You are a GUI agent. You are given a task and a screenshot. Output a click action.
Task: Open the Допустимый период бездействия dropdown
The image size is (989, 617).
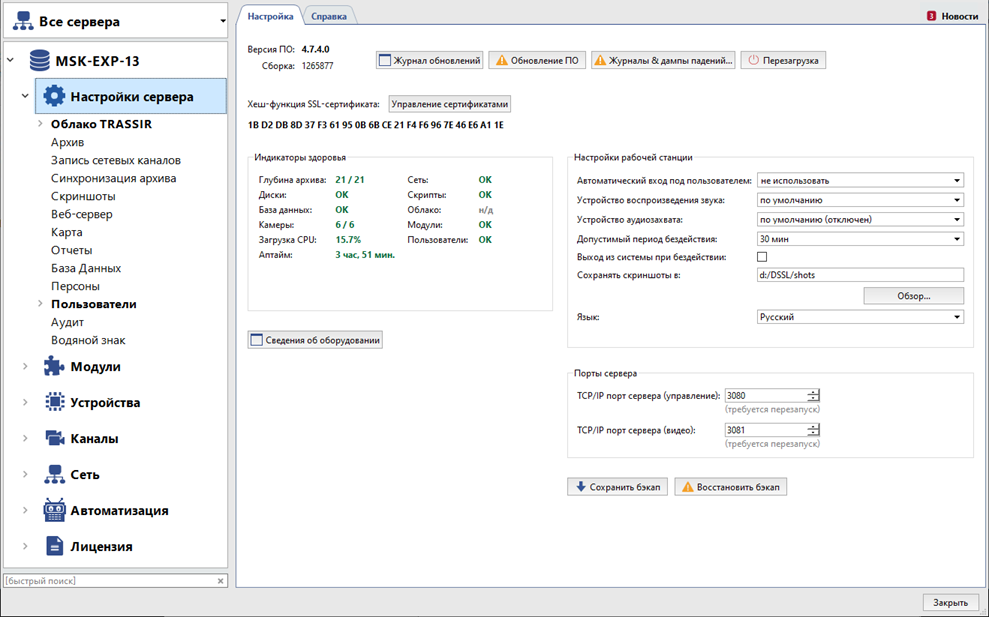(x=860, y=239)
